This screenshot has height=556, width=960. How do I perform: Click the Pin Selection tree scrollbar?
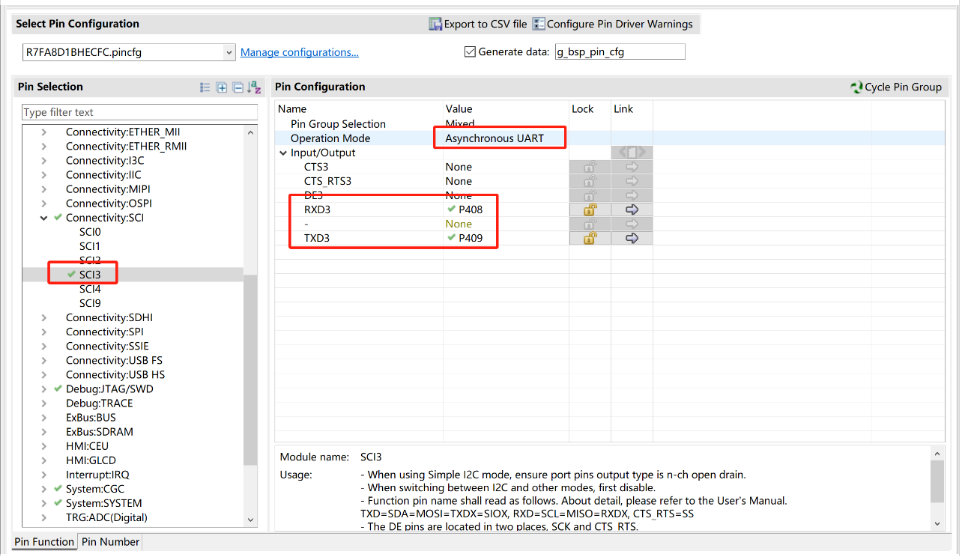click(x=250, y=370)
